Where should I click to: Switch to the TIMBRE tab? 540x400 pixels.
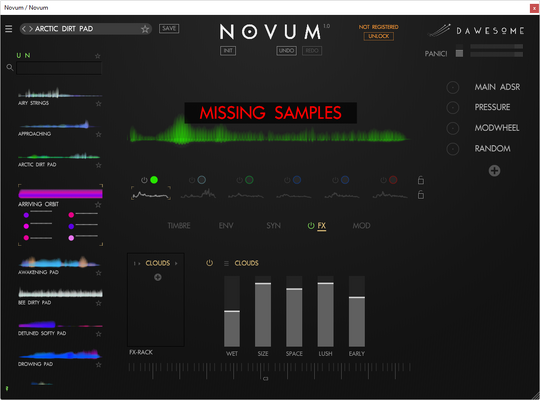coord(179,226)
